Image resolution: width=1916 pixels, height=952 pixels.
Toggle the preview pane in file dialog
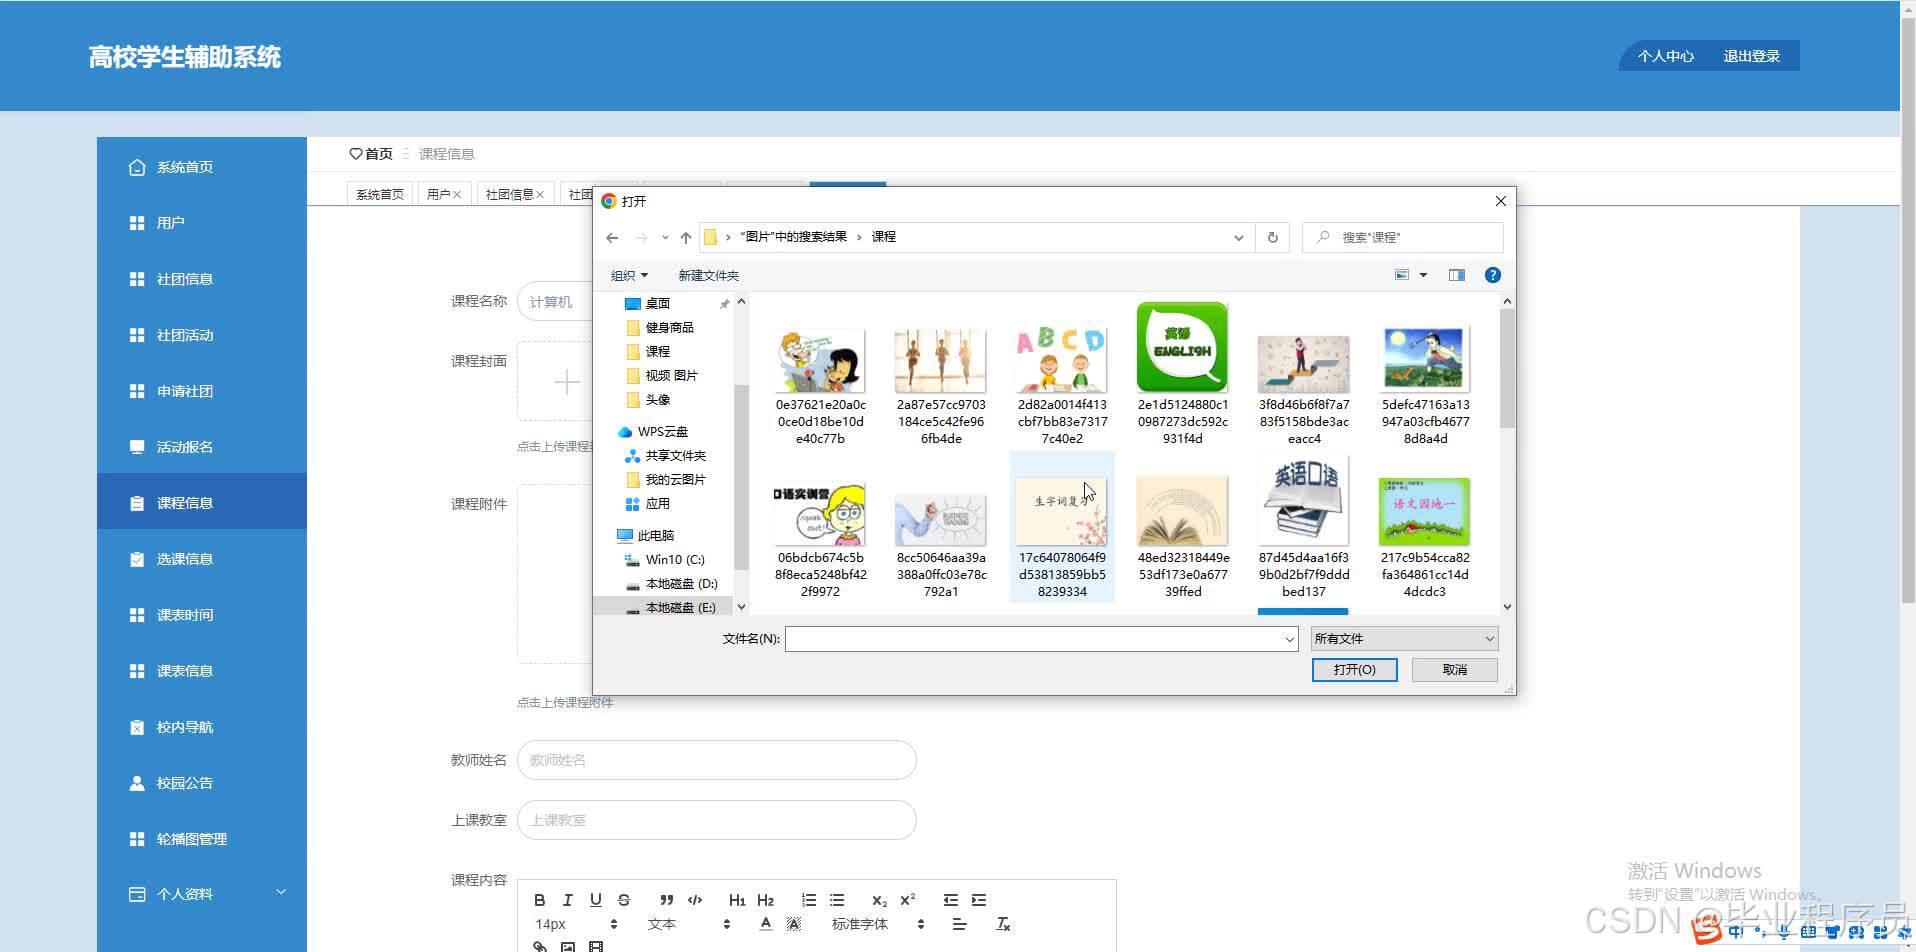1457,275
